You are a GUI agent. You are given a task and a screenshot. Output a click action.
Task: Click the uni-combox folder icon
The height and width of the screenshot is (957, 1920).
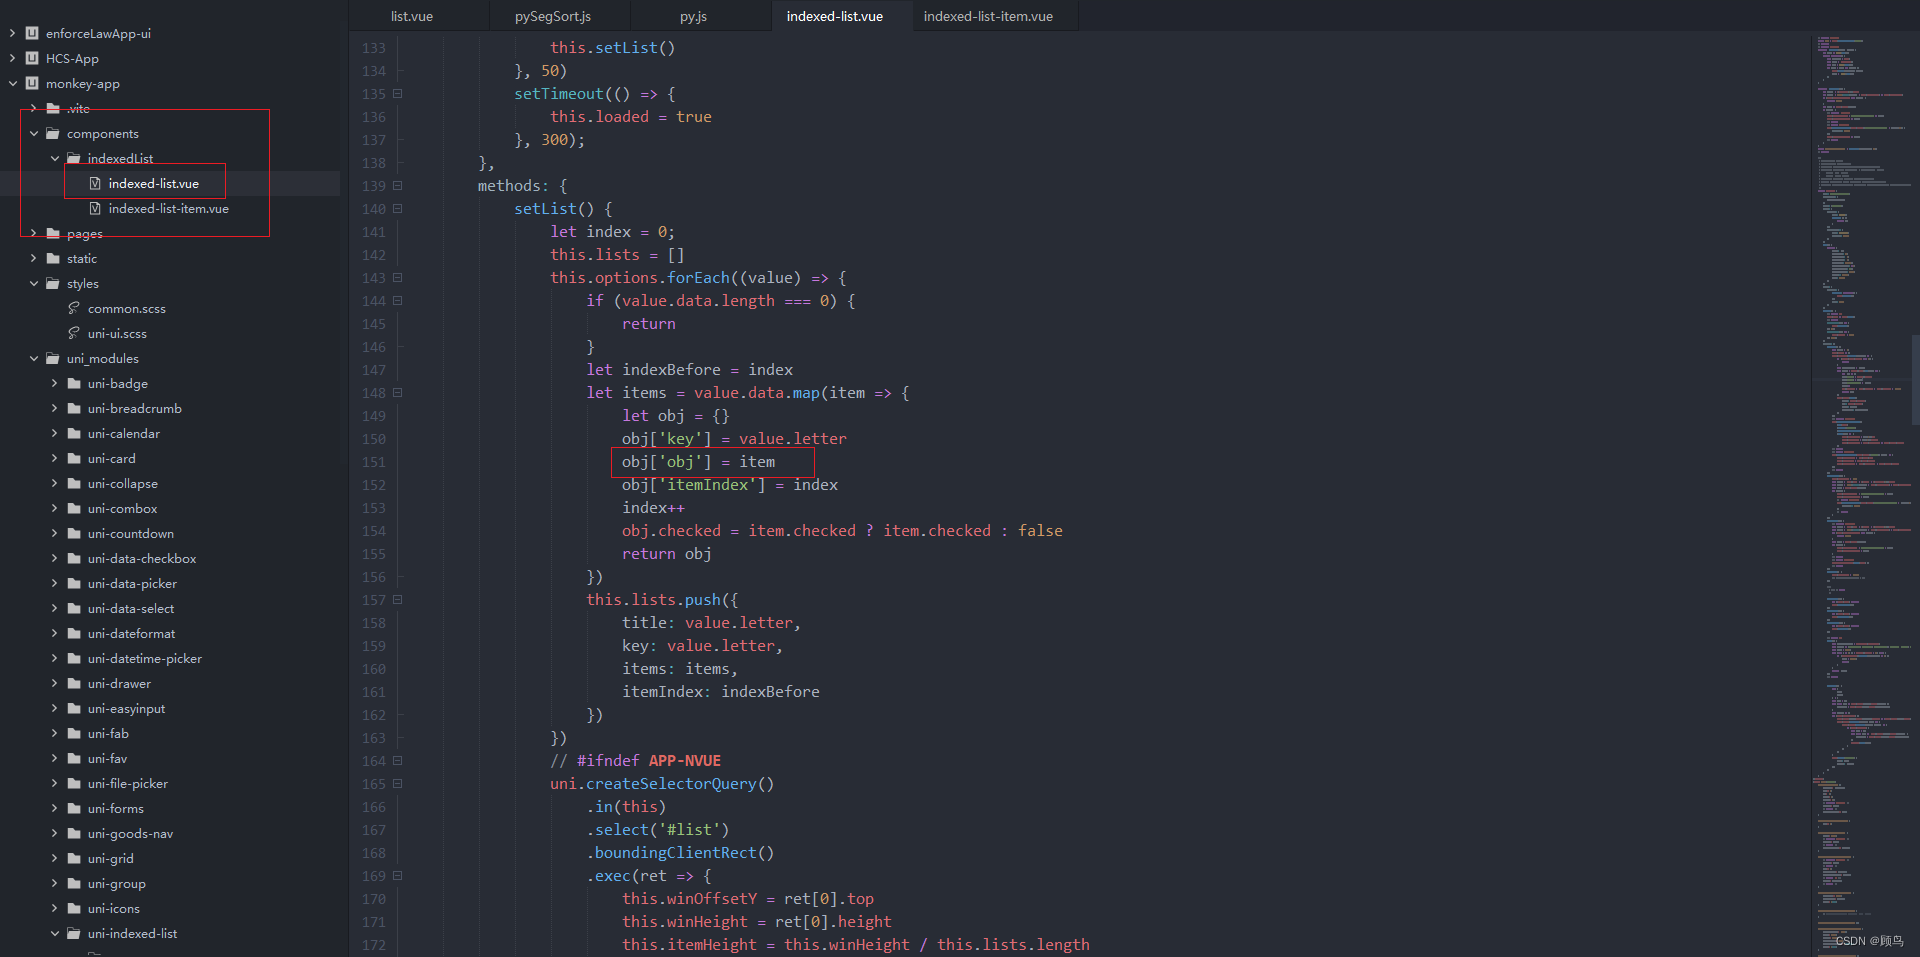[74, 508]
